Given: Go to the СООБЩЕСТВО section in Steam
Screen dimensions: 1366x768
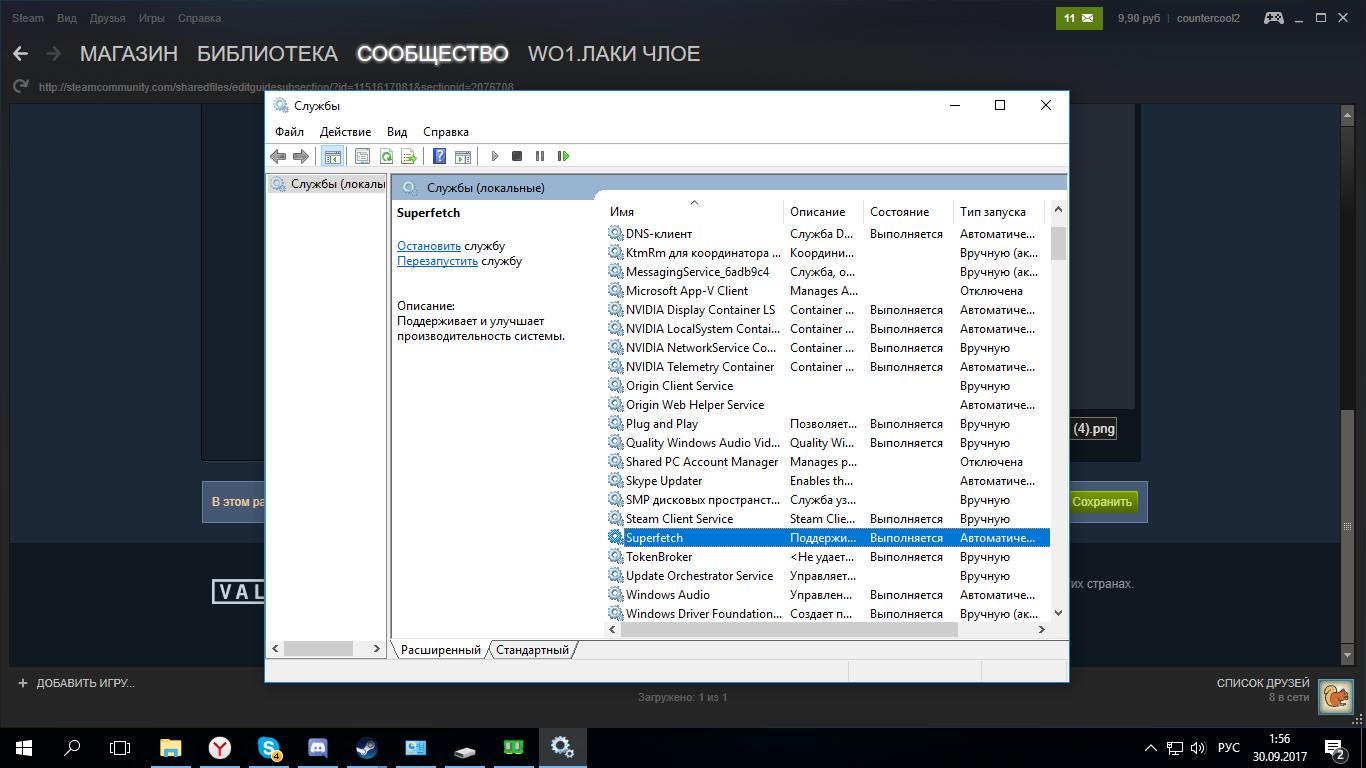Looking at the screenshot, I should [x=433, y=54].
